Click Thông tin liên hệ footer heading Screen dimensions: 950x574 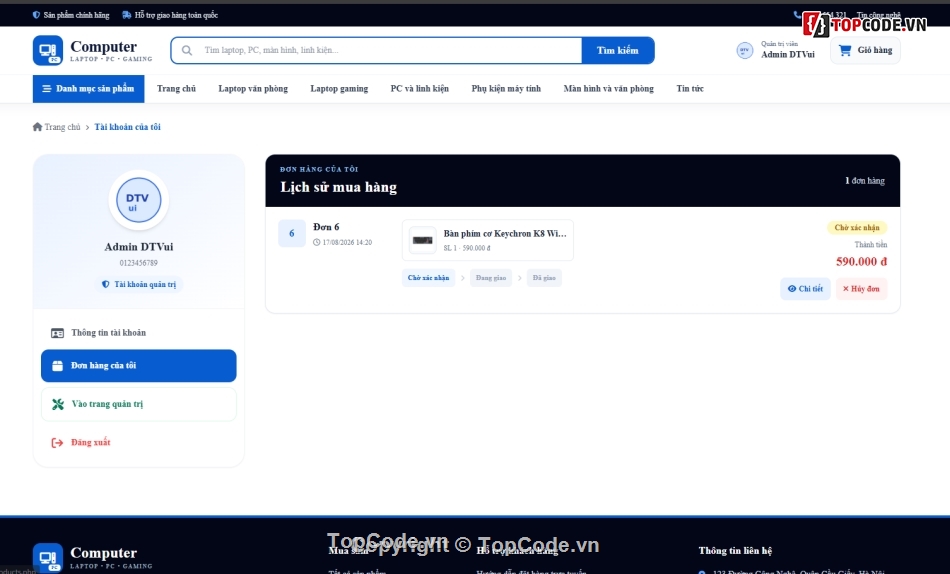(735, 550)
